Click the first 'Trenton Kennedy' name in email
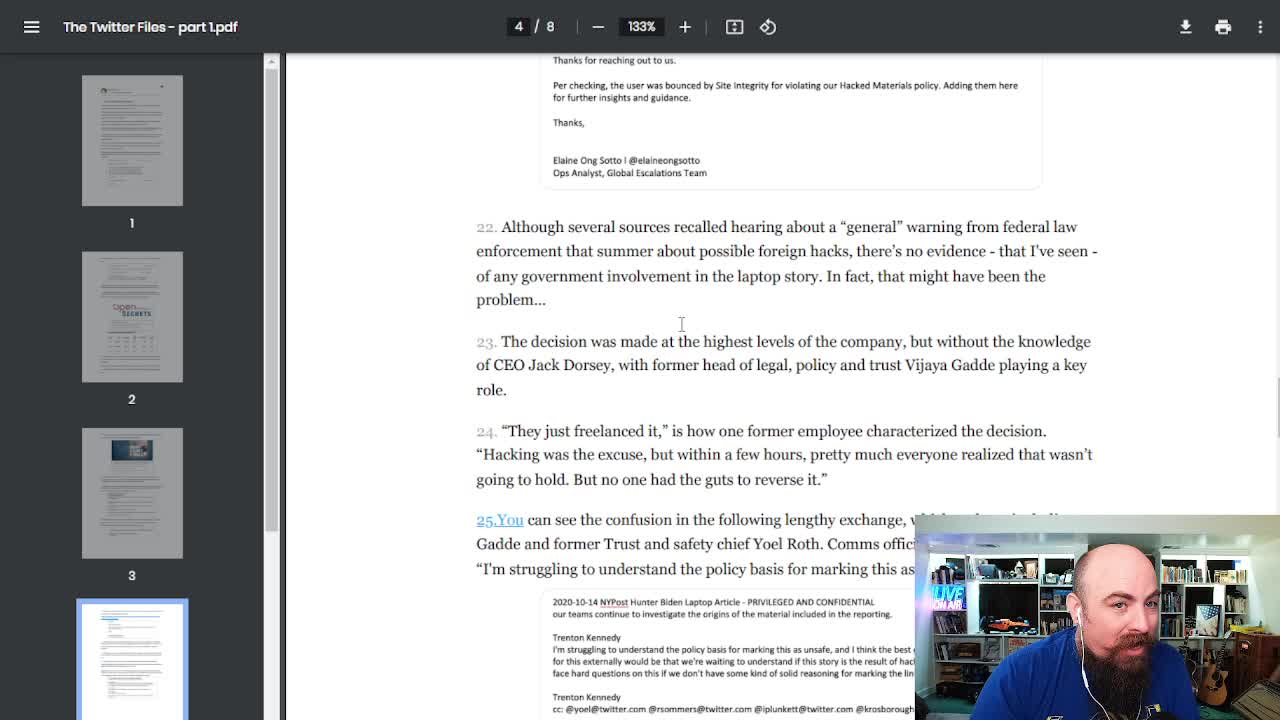This screenshot has height=720, width=1280. 587,637
